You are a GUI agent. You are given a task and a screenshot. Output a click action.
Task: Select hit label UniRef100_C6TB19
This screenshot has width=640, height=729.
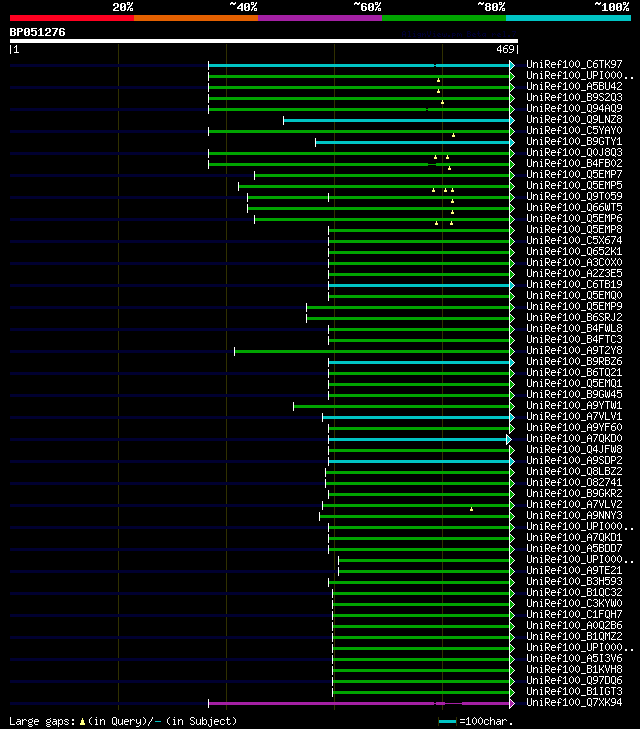point(574,284)
